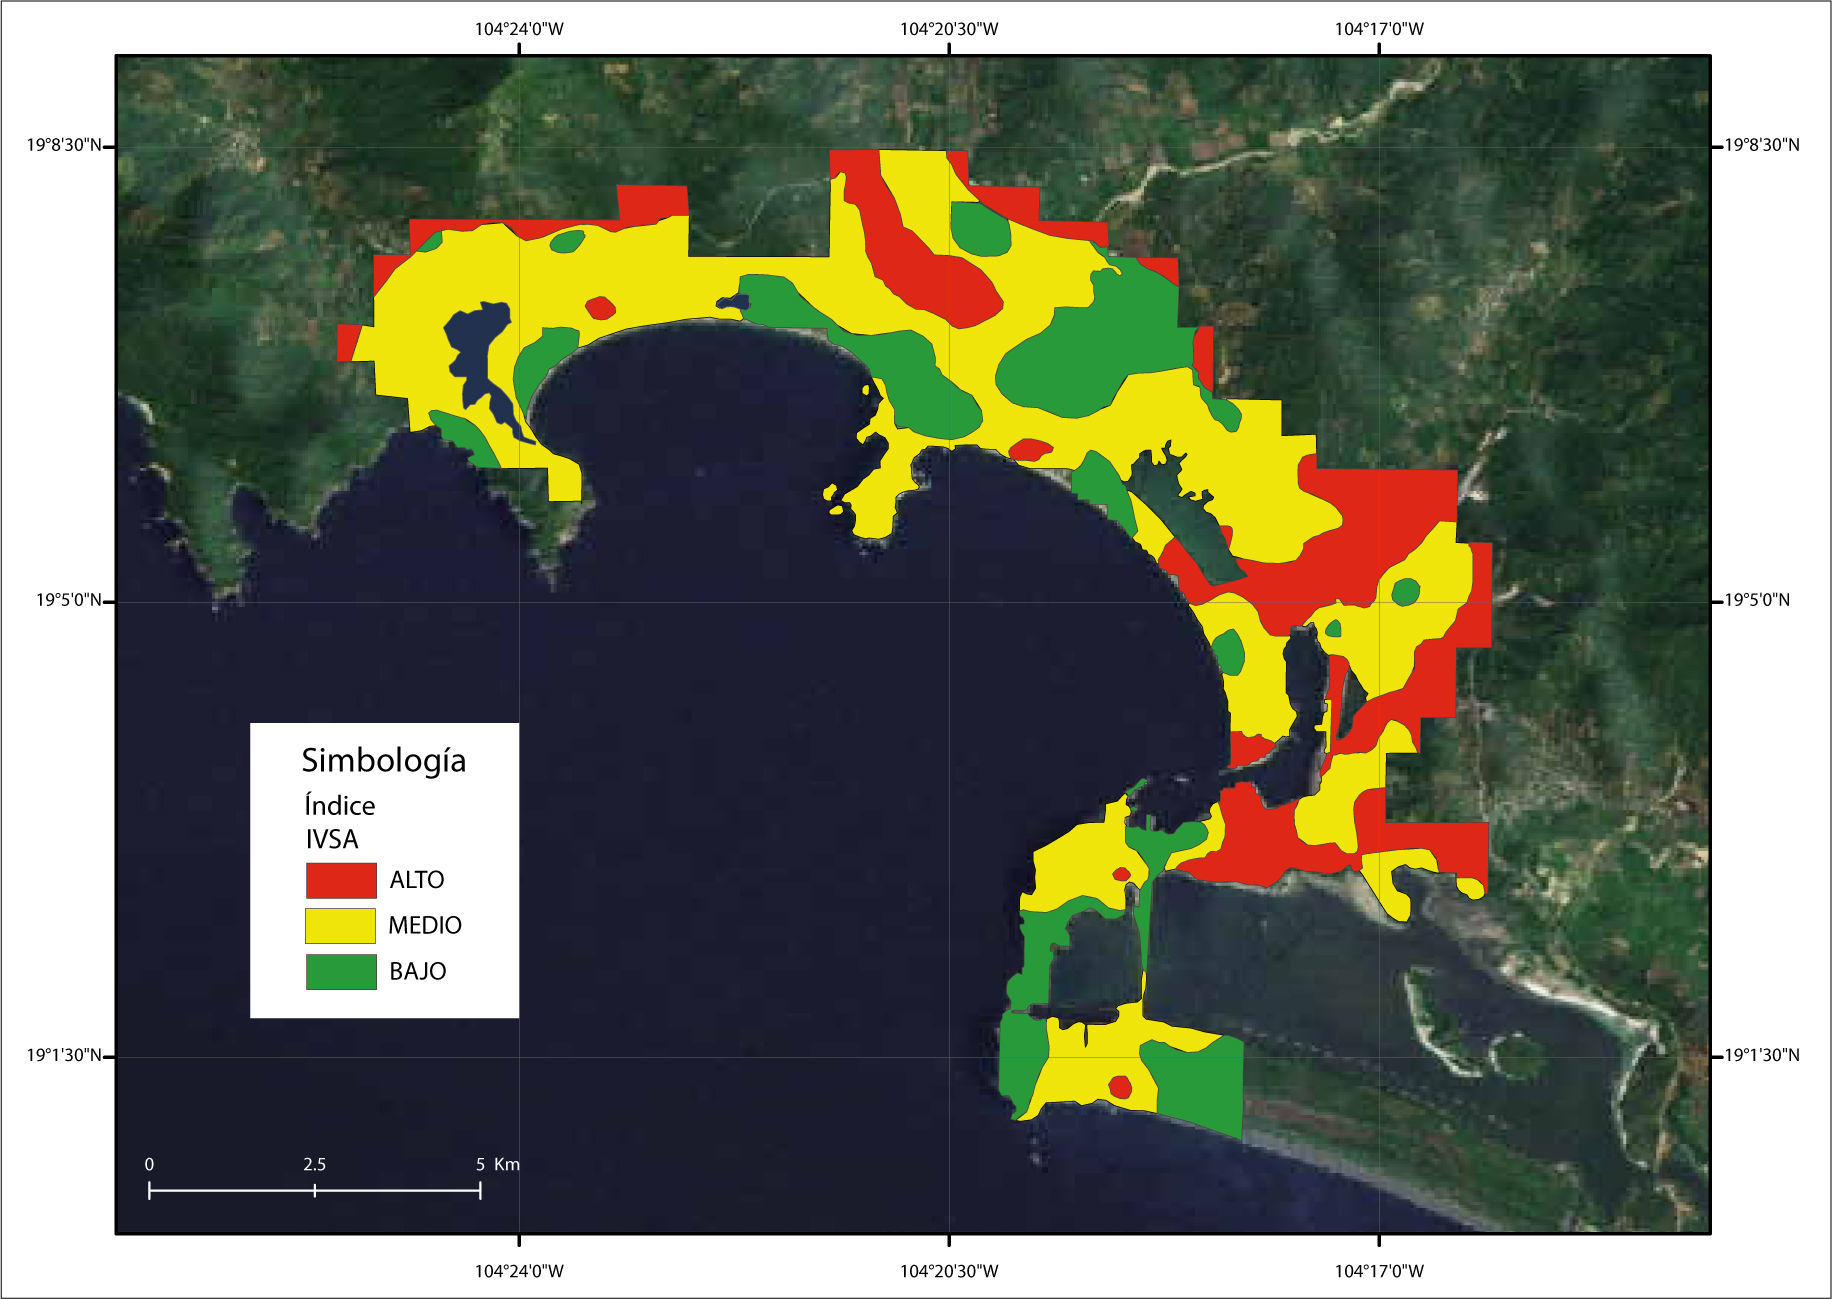Click the top 104°20'30"W longitude label
1832x1299 pixels.
point(949,29)
